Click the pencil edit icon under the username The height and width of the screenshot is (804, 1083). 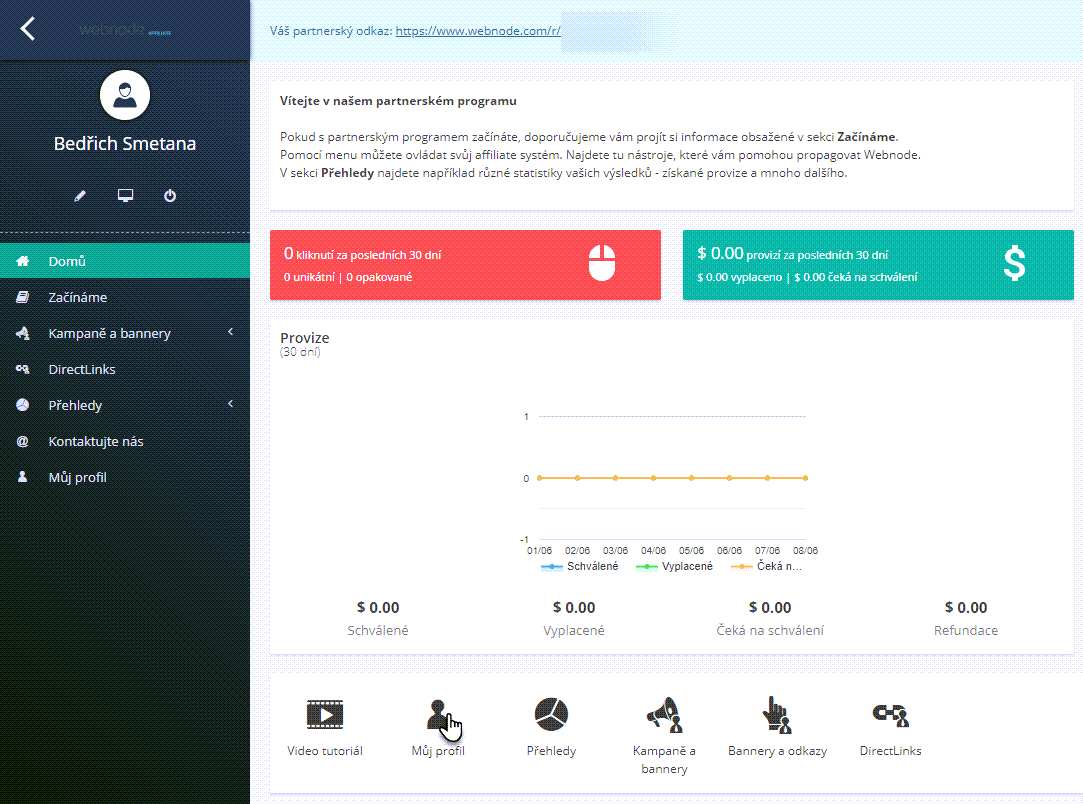click(80, 196)
